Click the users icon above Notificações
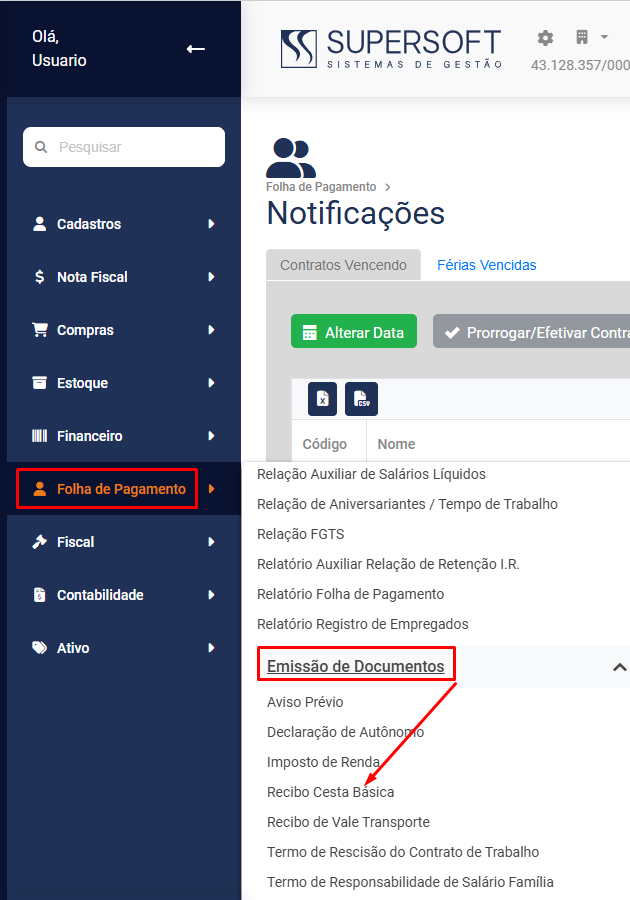Image resolution: width=630 pixels, height=900 pixels. [291, 158]
